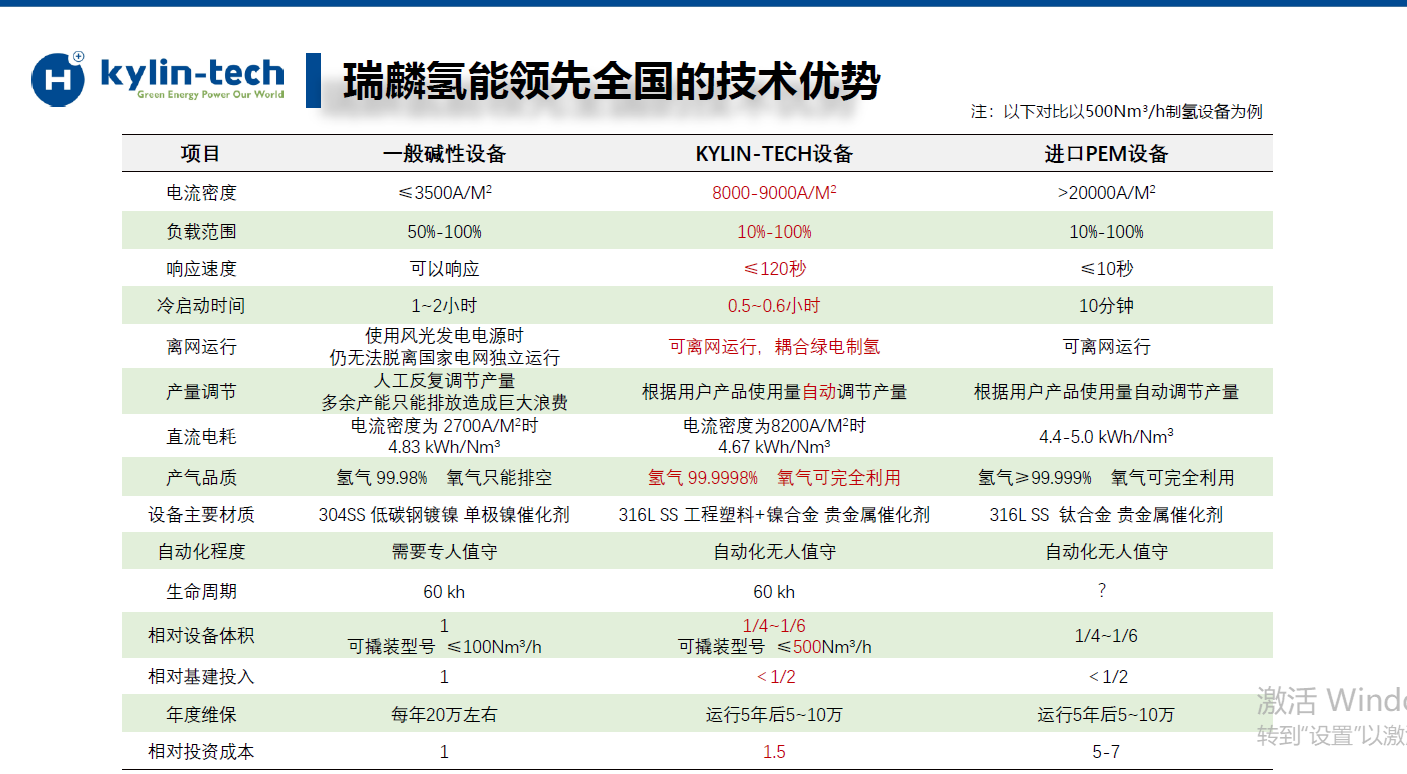Click the 进口PEM设备 column header

coord(1106,154)
